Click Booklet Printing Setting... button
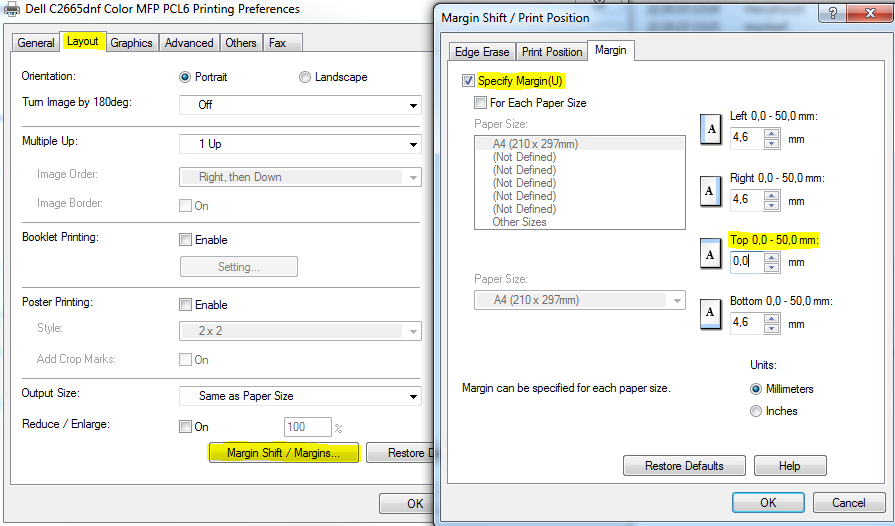This screenshot has height=526, width=895. 239,267
